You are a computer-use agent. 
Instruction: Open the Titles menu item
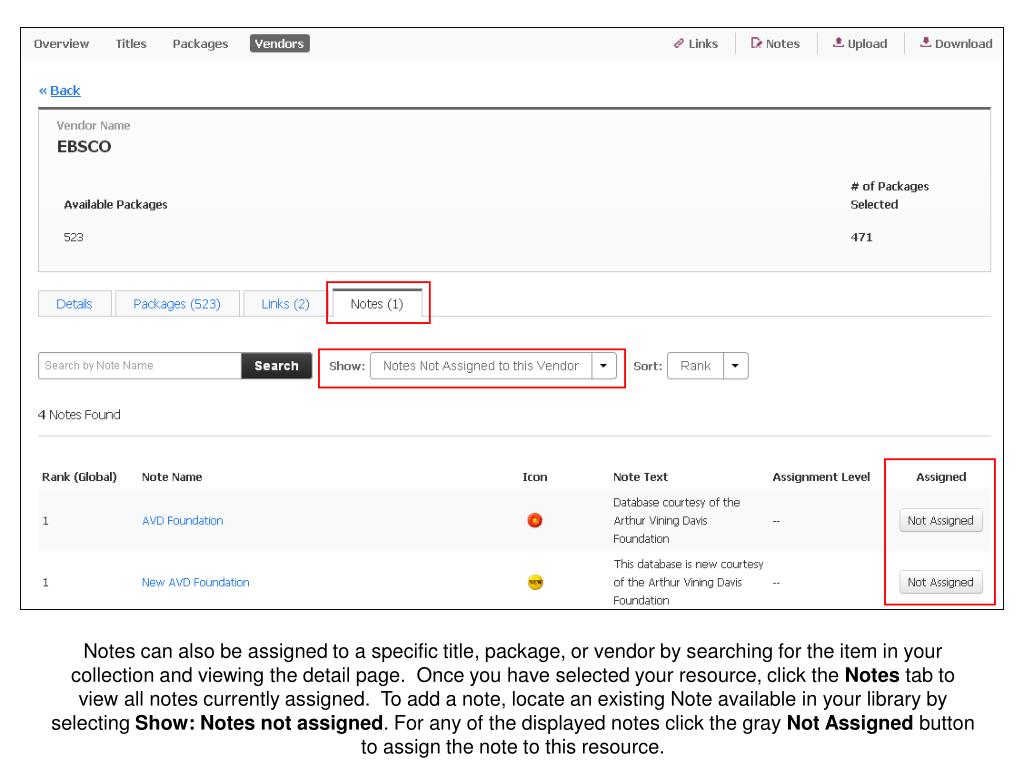click(x=131, y=44)
